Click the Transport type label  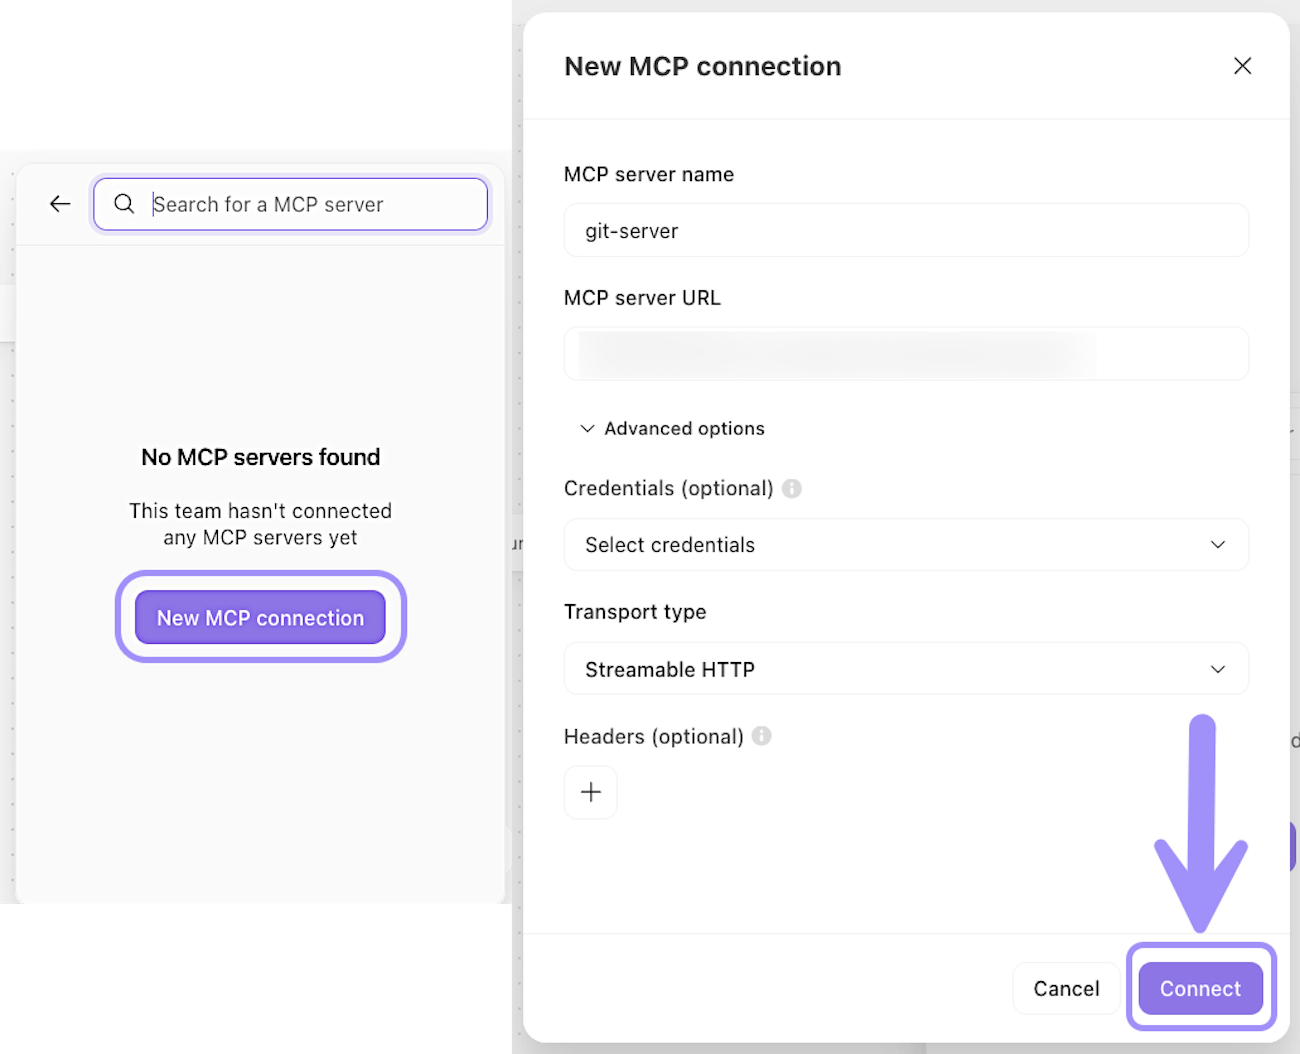(x=635, y=612)
